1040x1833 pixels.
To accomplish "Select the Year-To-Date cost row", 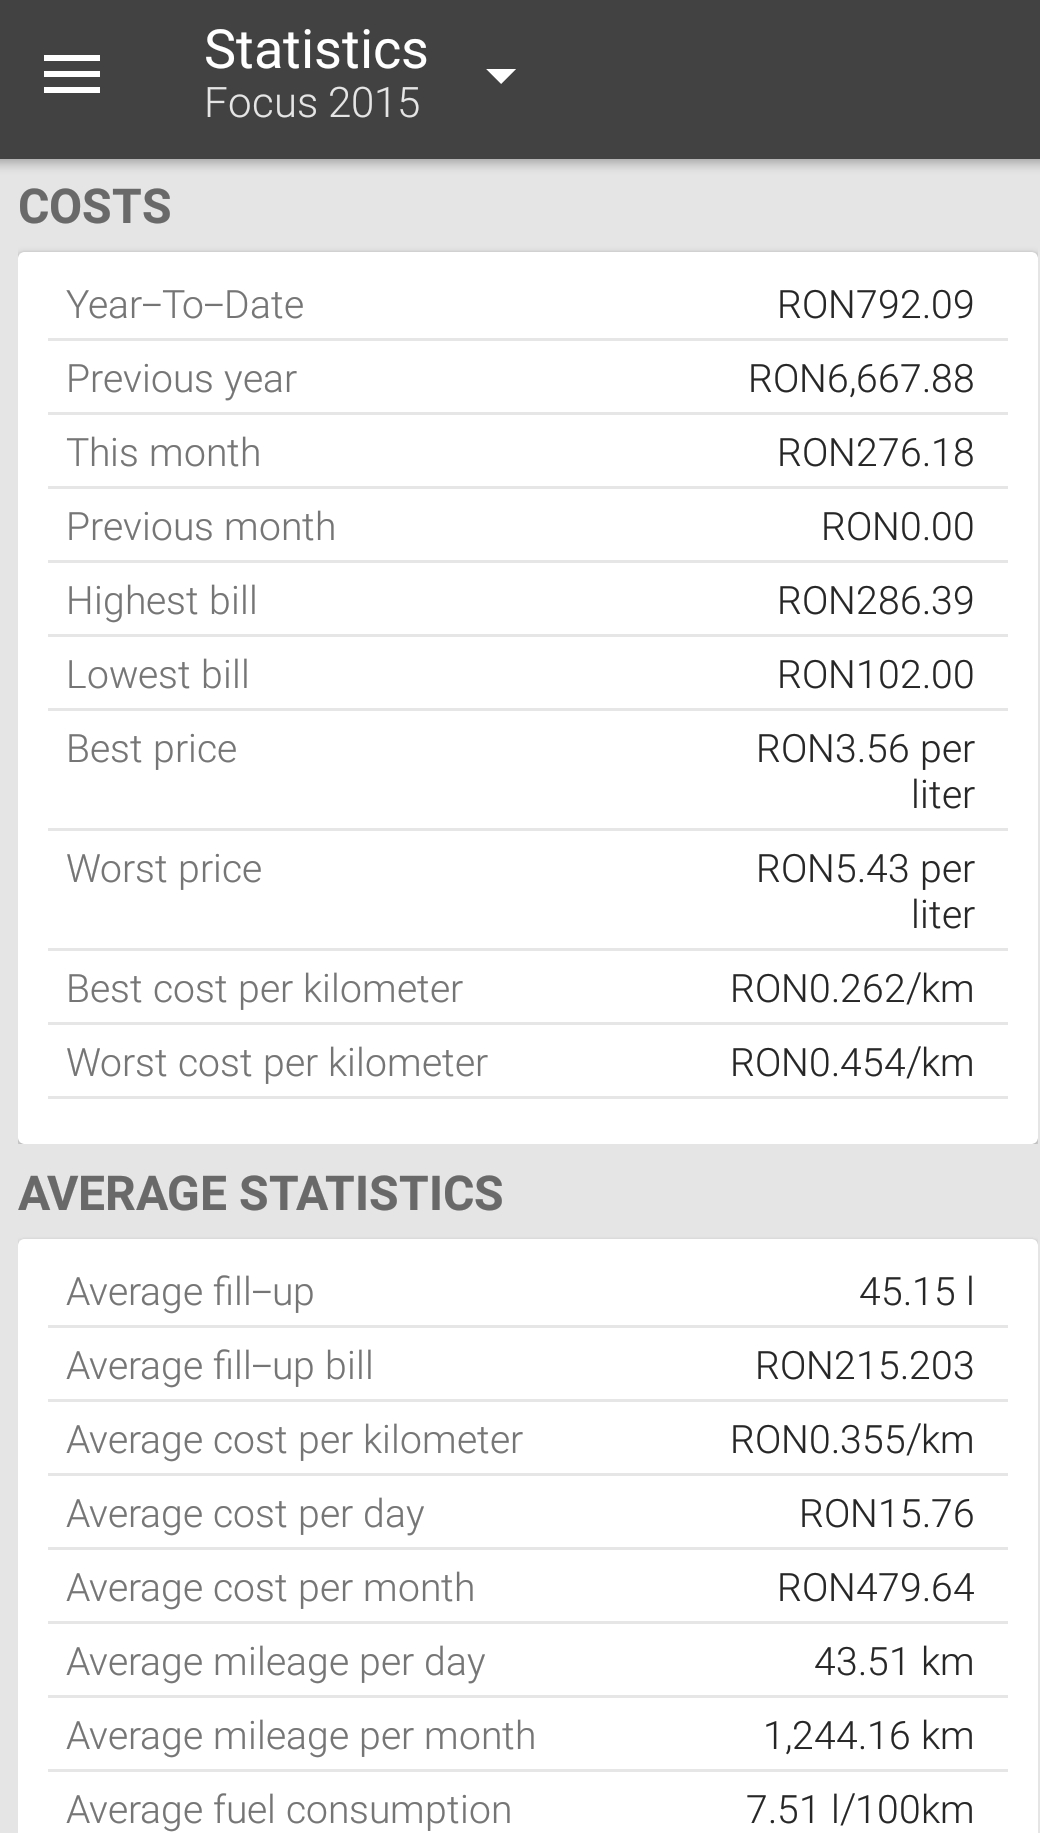I will [527, 304].
